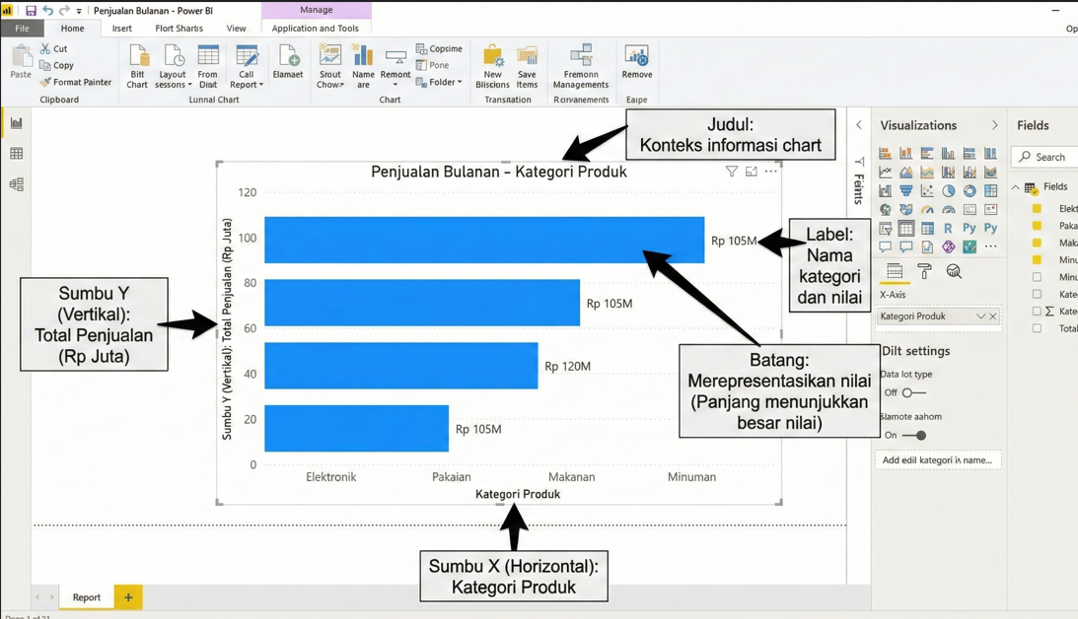Open the File menu
This screenshot has height=619, width=1078.
[22, 28]
